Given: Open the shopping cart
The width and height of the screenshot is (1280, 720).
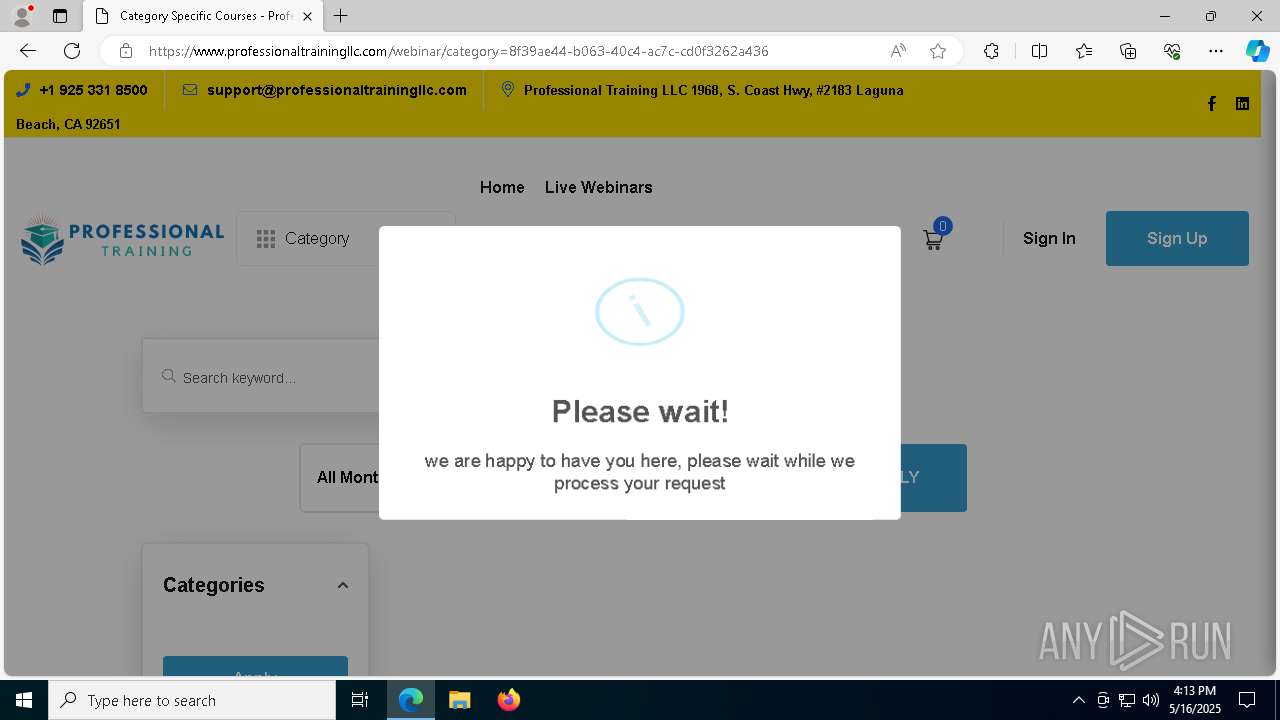Looking at the screenshot, I should 933,239.
